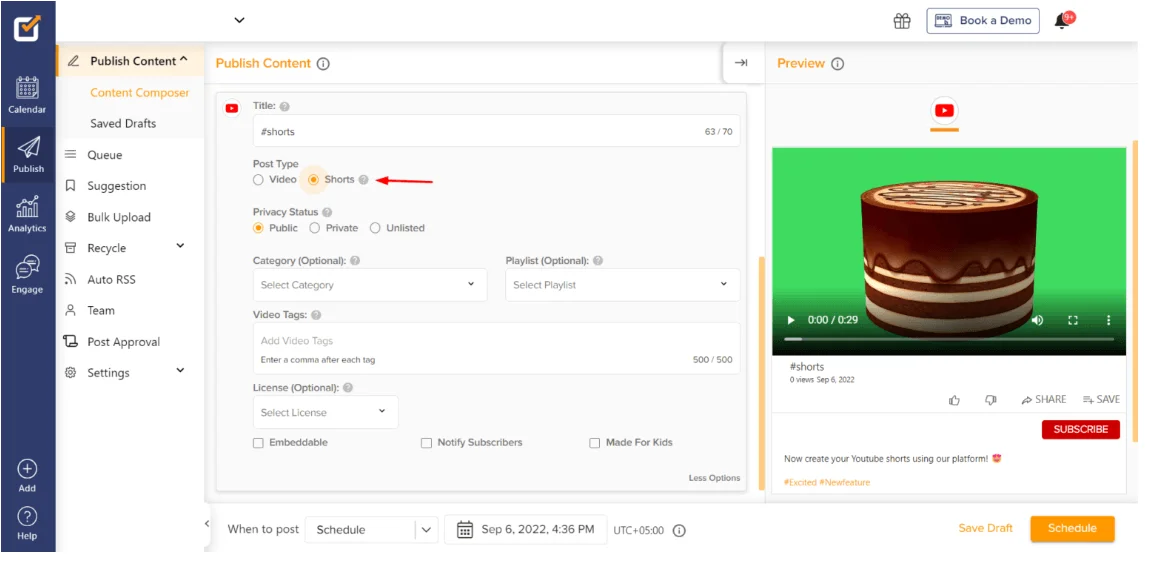Viewport: 1160px width, 574px height.
Task: Click the notifications bell icon
Action: (x=1062, y=21)
